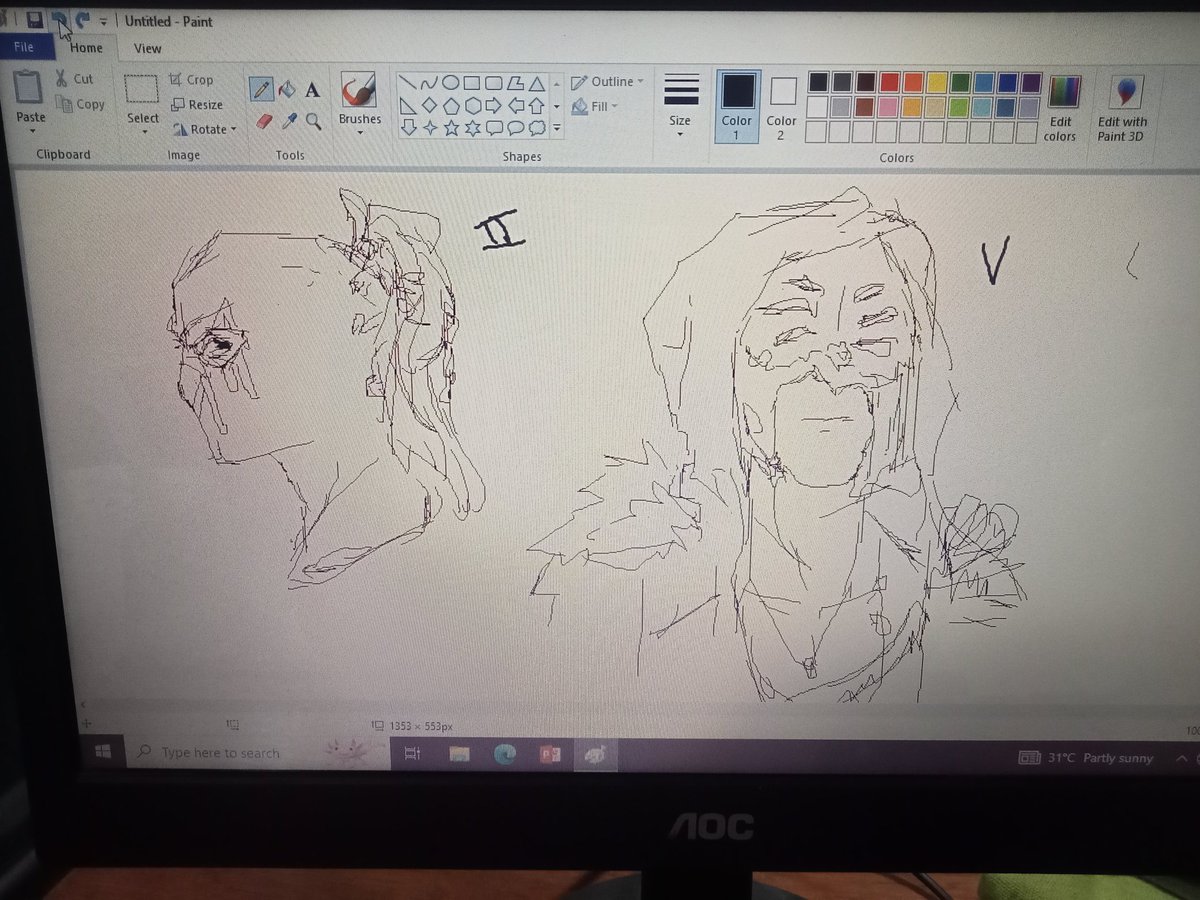Image resolution: width=1200 pixels, height=900 pixels.
Task: Click the Paste clipboard icon
Action: coord(30,88)
